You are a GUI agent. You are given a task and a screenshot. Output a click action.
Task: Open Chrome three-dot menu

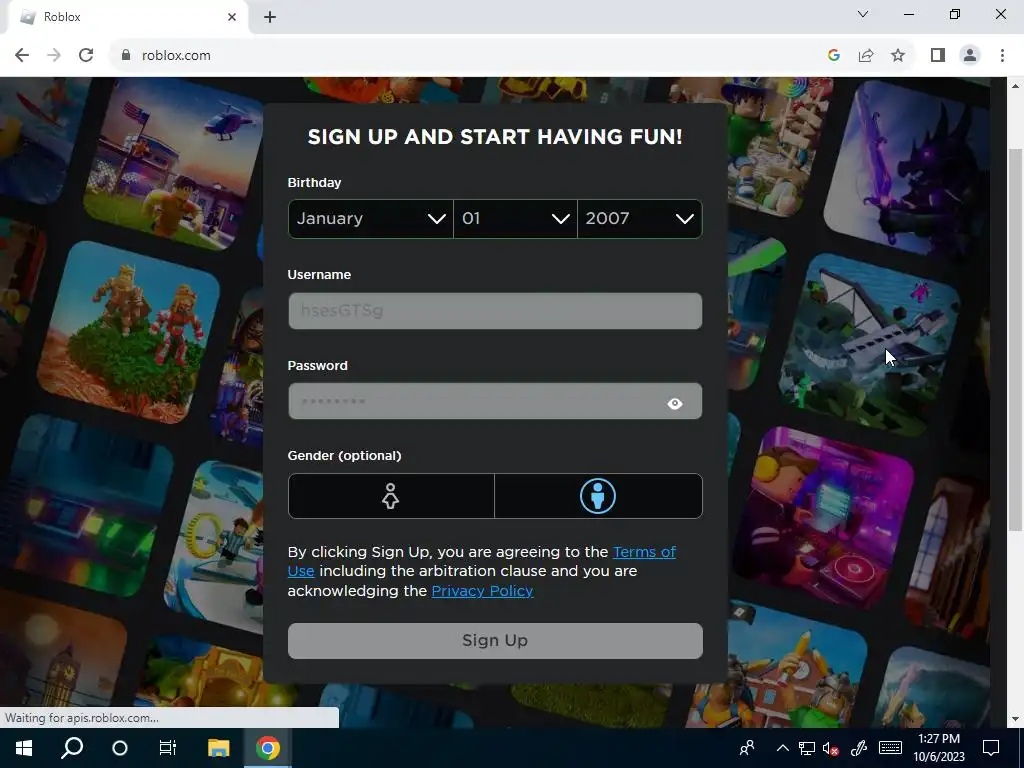1002,56
